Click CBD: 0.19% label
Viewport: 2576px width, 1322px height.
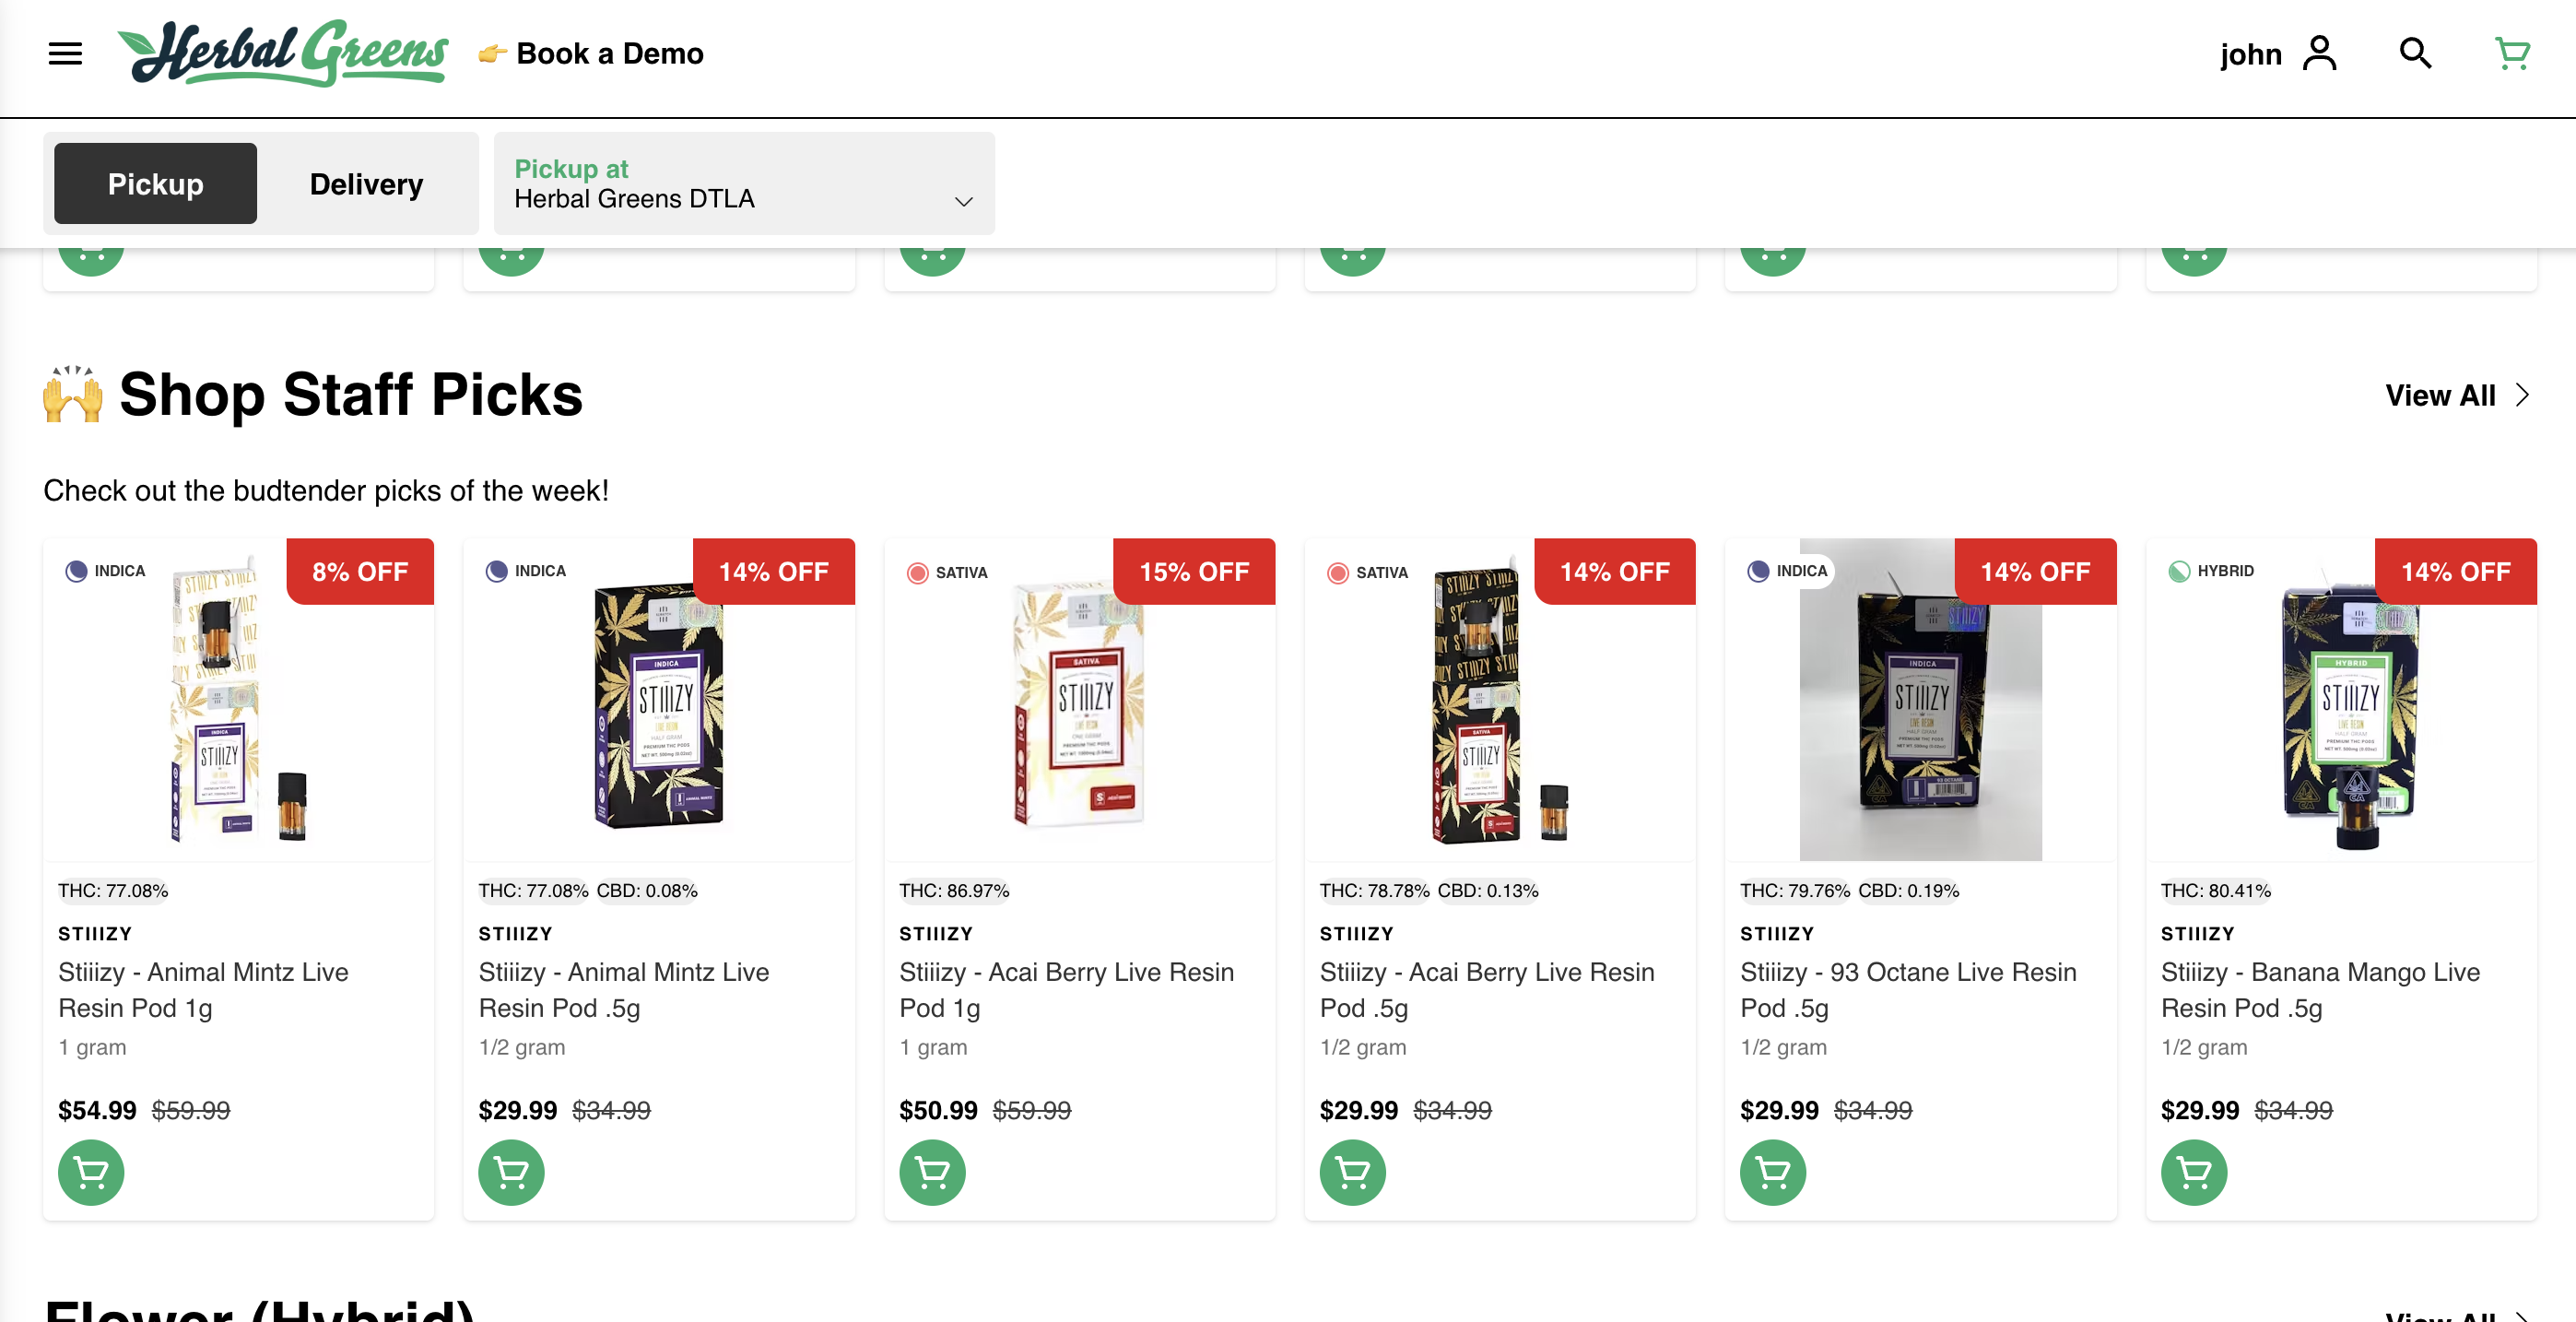(x=1908, y=891)
